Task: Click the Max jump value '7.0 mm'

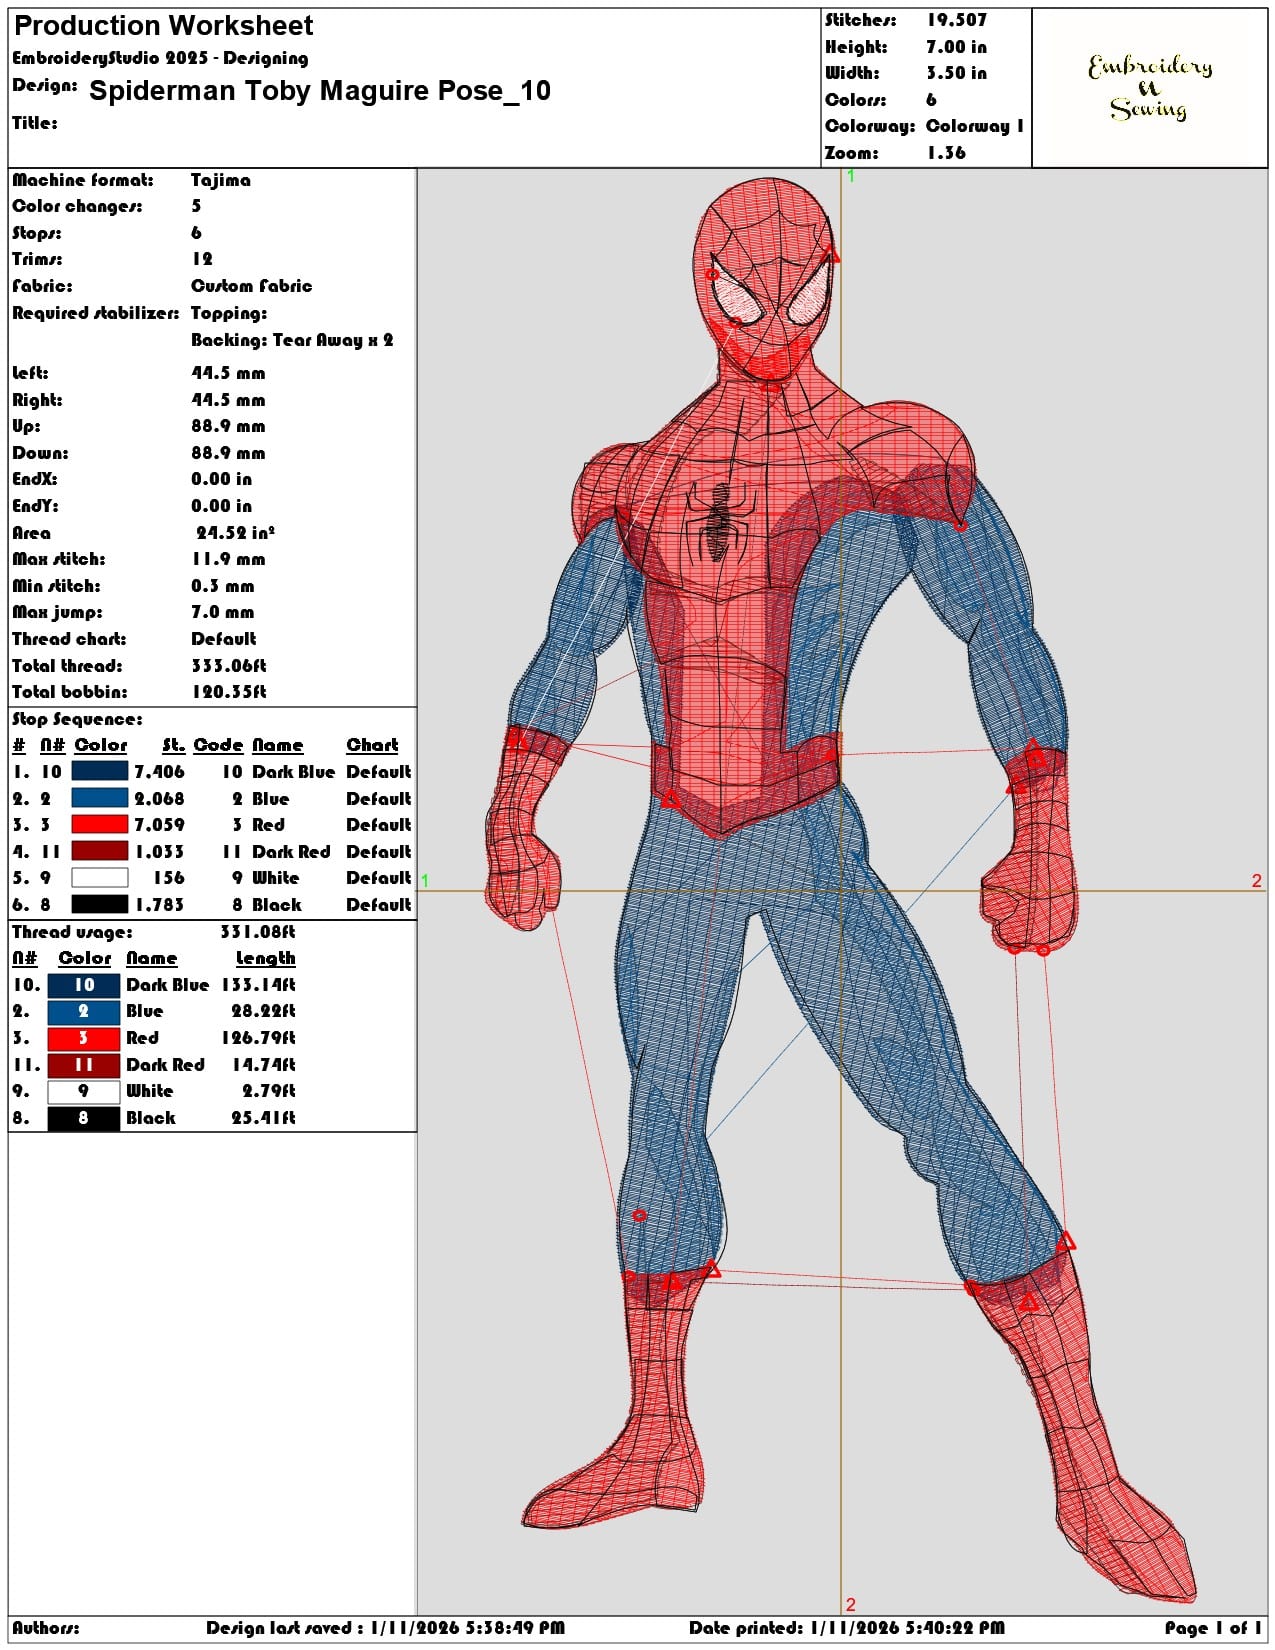Action: (222, 612)
